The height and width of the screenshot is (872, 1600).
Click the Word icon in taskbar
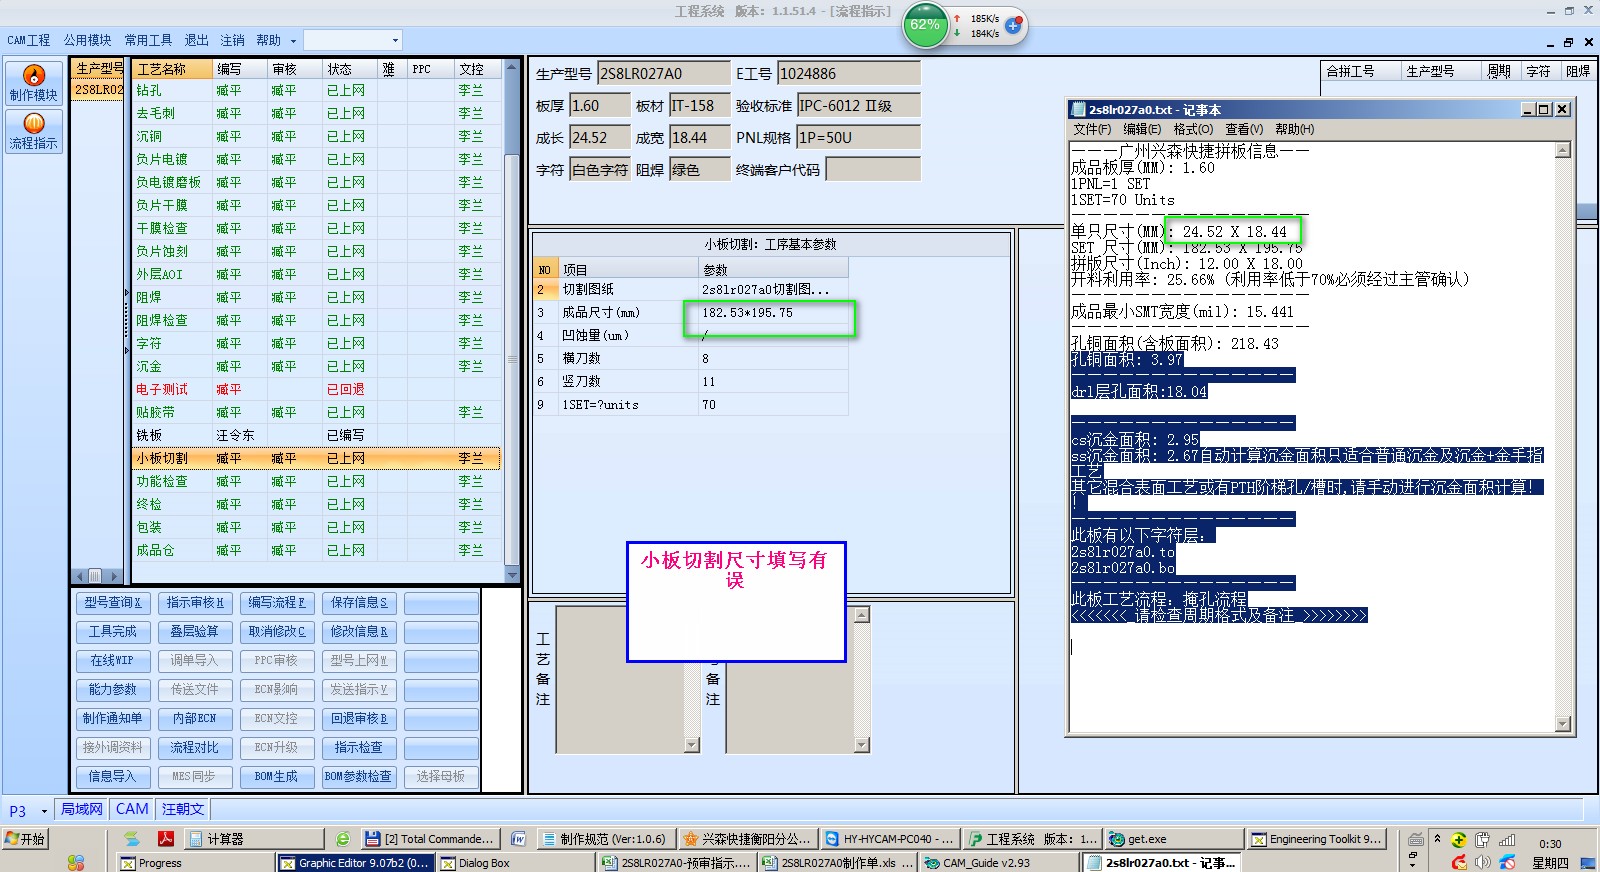click(518, 839)
